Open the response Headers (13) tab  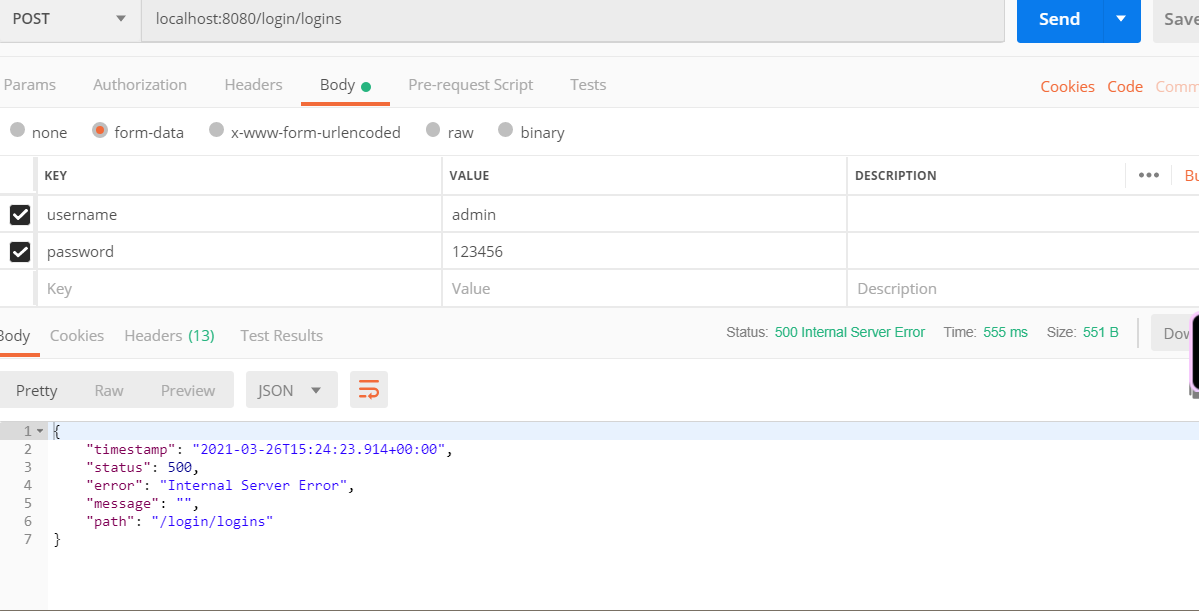[x=169, y=336]
